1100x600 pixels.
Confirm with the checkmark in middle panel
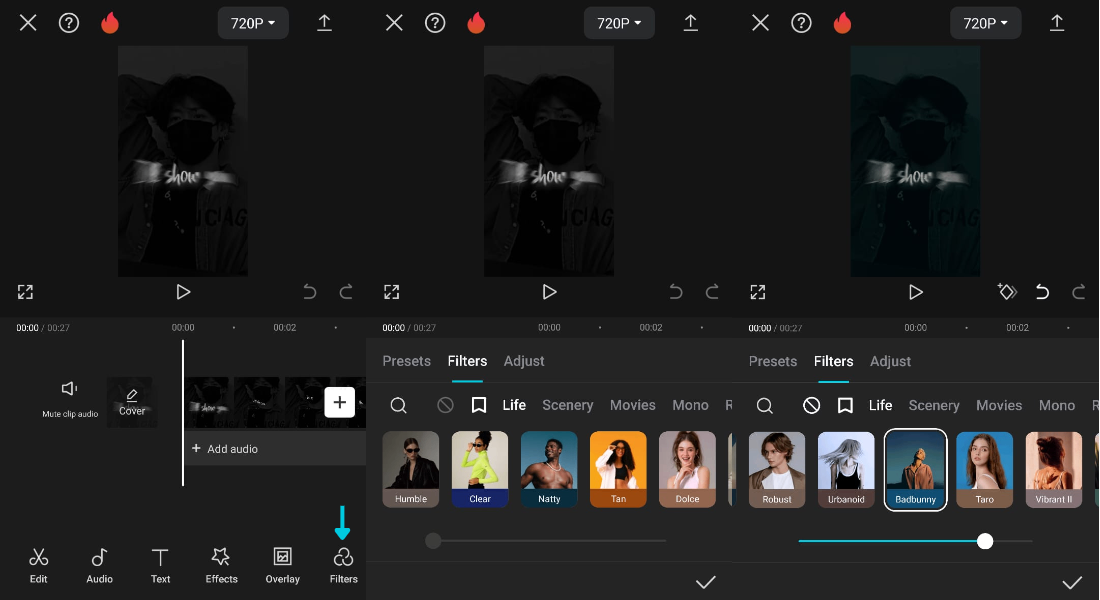click(706, 582)
